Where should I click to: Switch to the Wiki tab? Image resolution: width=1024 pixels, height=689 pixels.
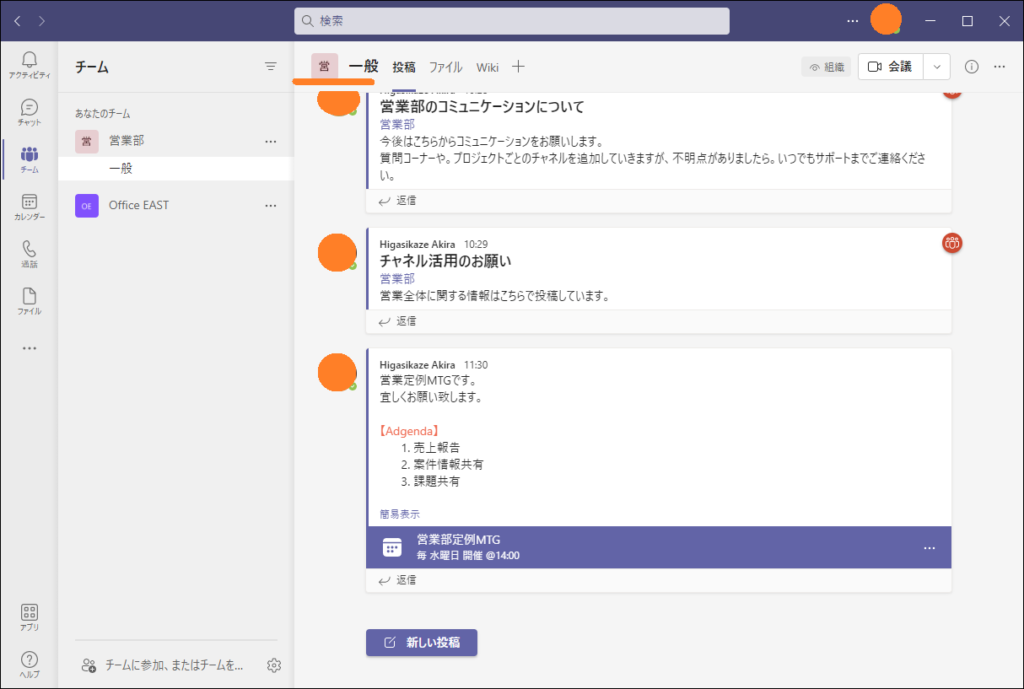point(487,67)
